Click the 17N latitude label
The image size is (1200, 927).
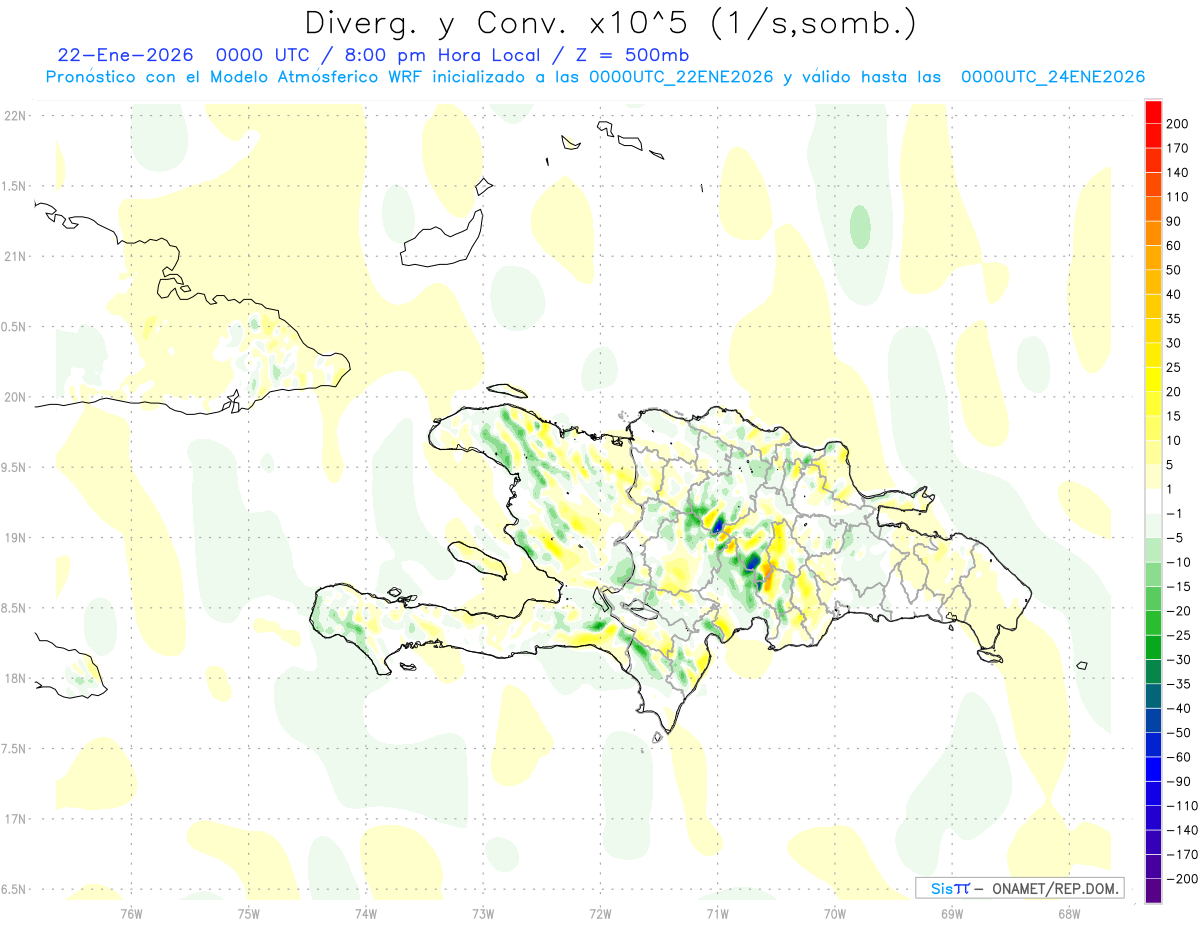click(x=15, y=819)
